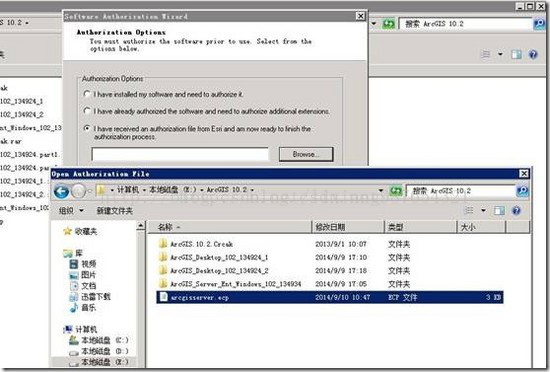The height and width of the screenshot is (372, 550).
Task: Click folder icon of ArcGIS.10.2.Creak
Action: click(x=163, y=244)
